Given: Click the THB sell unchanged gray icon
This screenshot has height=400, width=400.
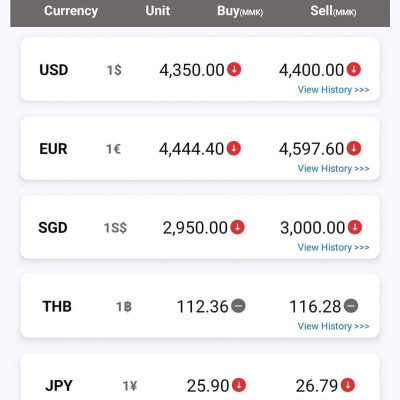Looking at the screenshot, I should click(x=351, y=306).
